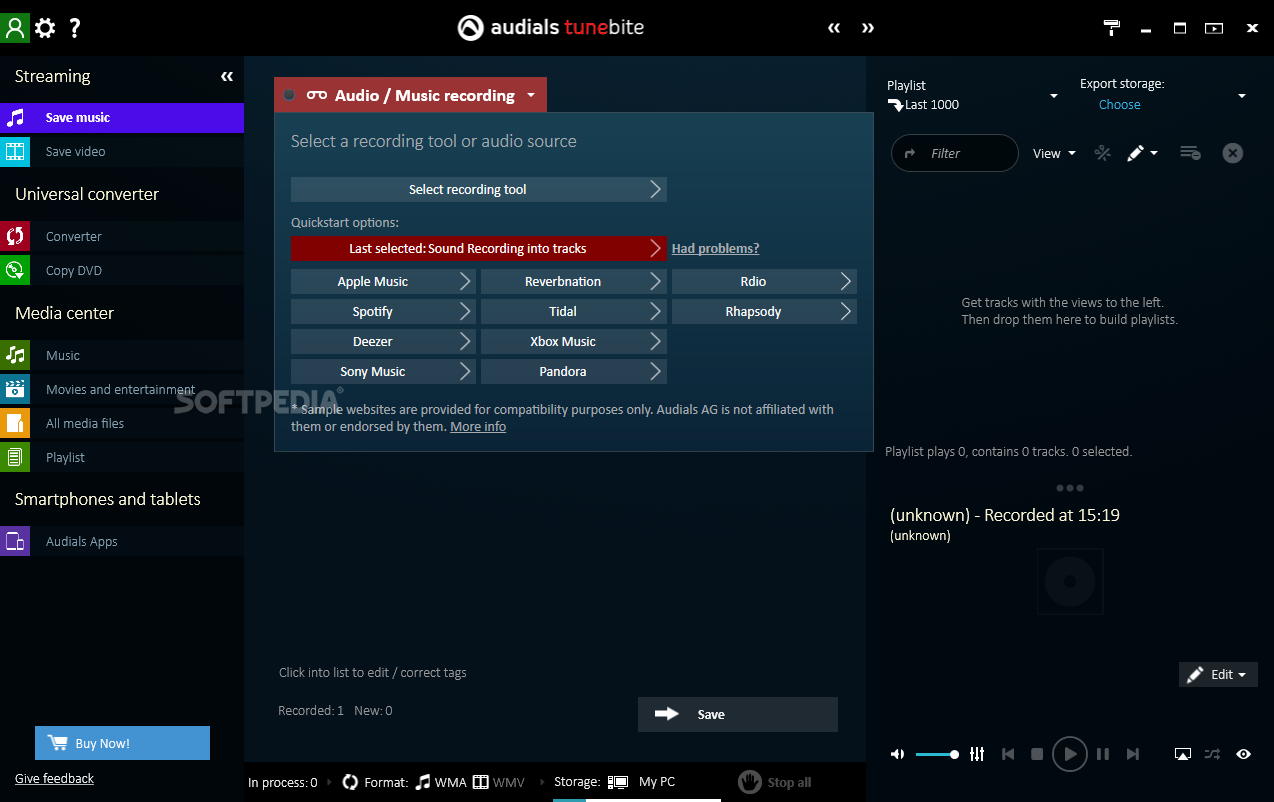Choose Tidal quickstart option
1274x802 pixels.
click(x=573, y=312)
